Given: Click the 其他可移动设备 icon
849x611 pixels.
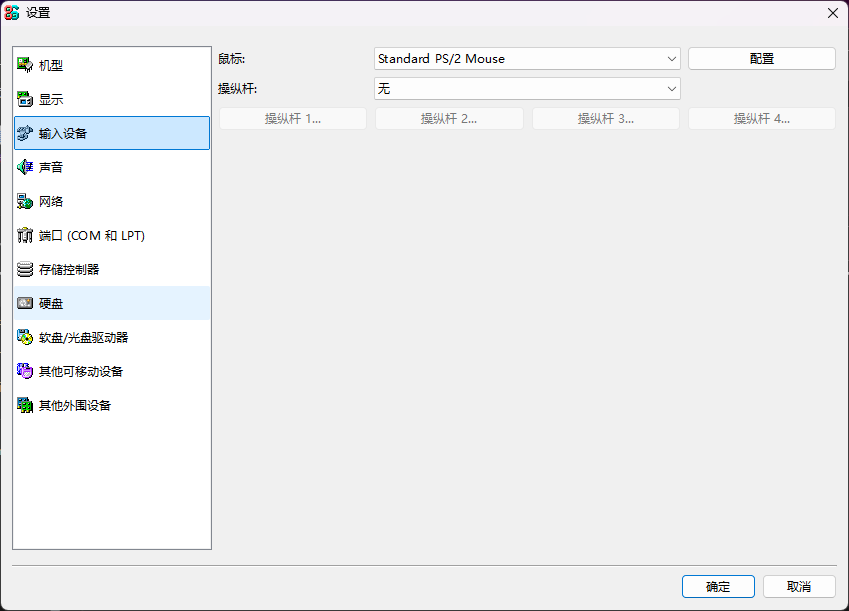Looking at the screenshot, I should [x=25, y=371].
